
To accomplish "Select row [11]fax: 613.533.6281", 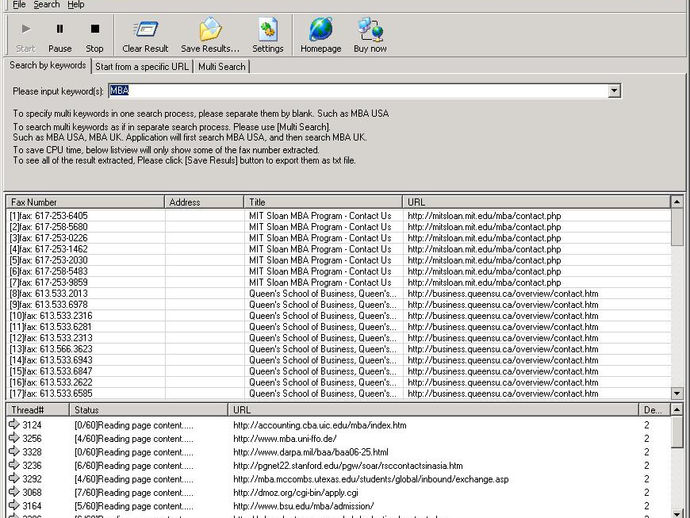I will point(339,327).
